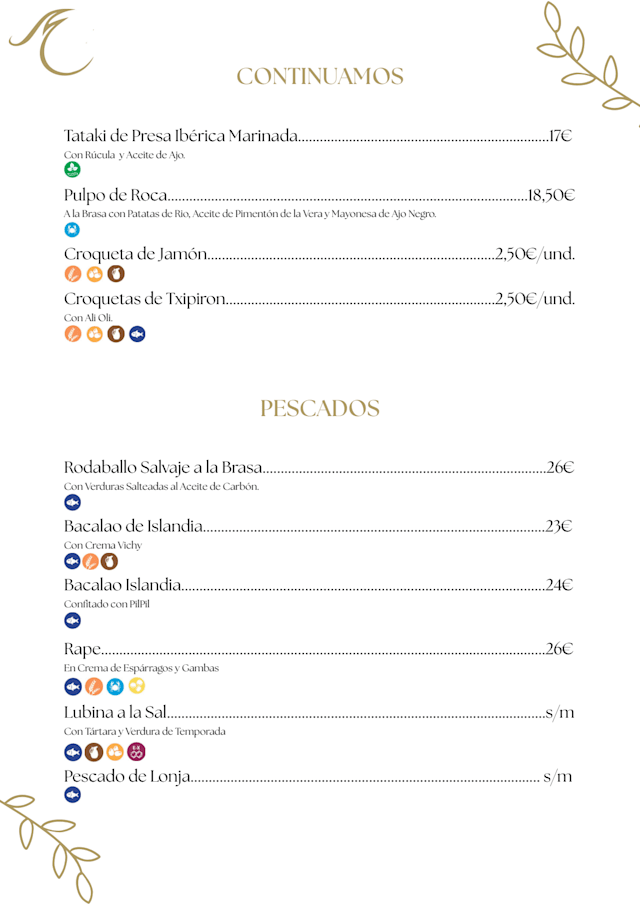
Task: Click the green soy allergen icon under Tataki
Action: point(72,170)
